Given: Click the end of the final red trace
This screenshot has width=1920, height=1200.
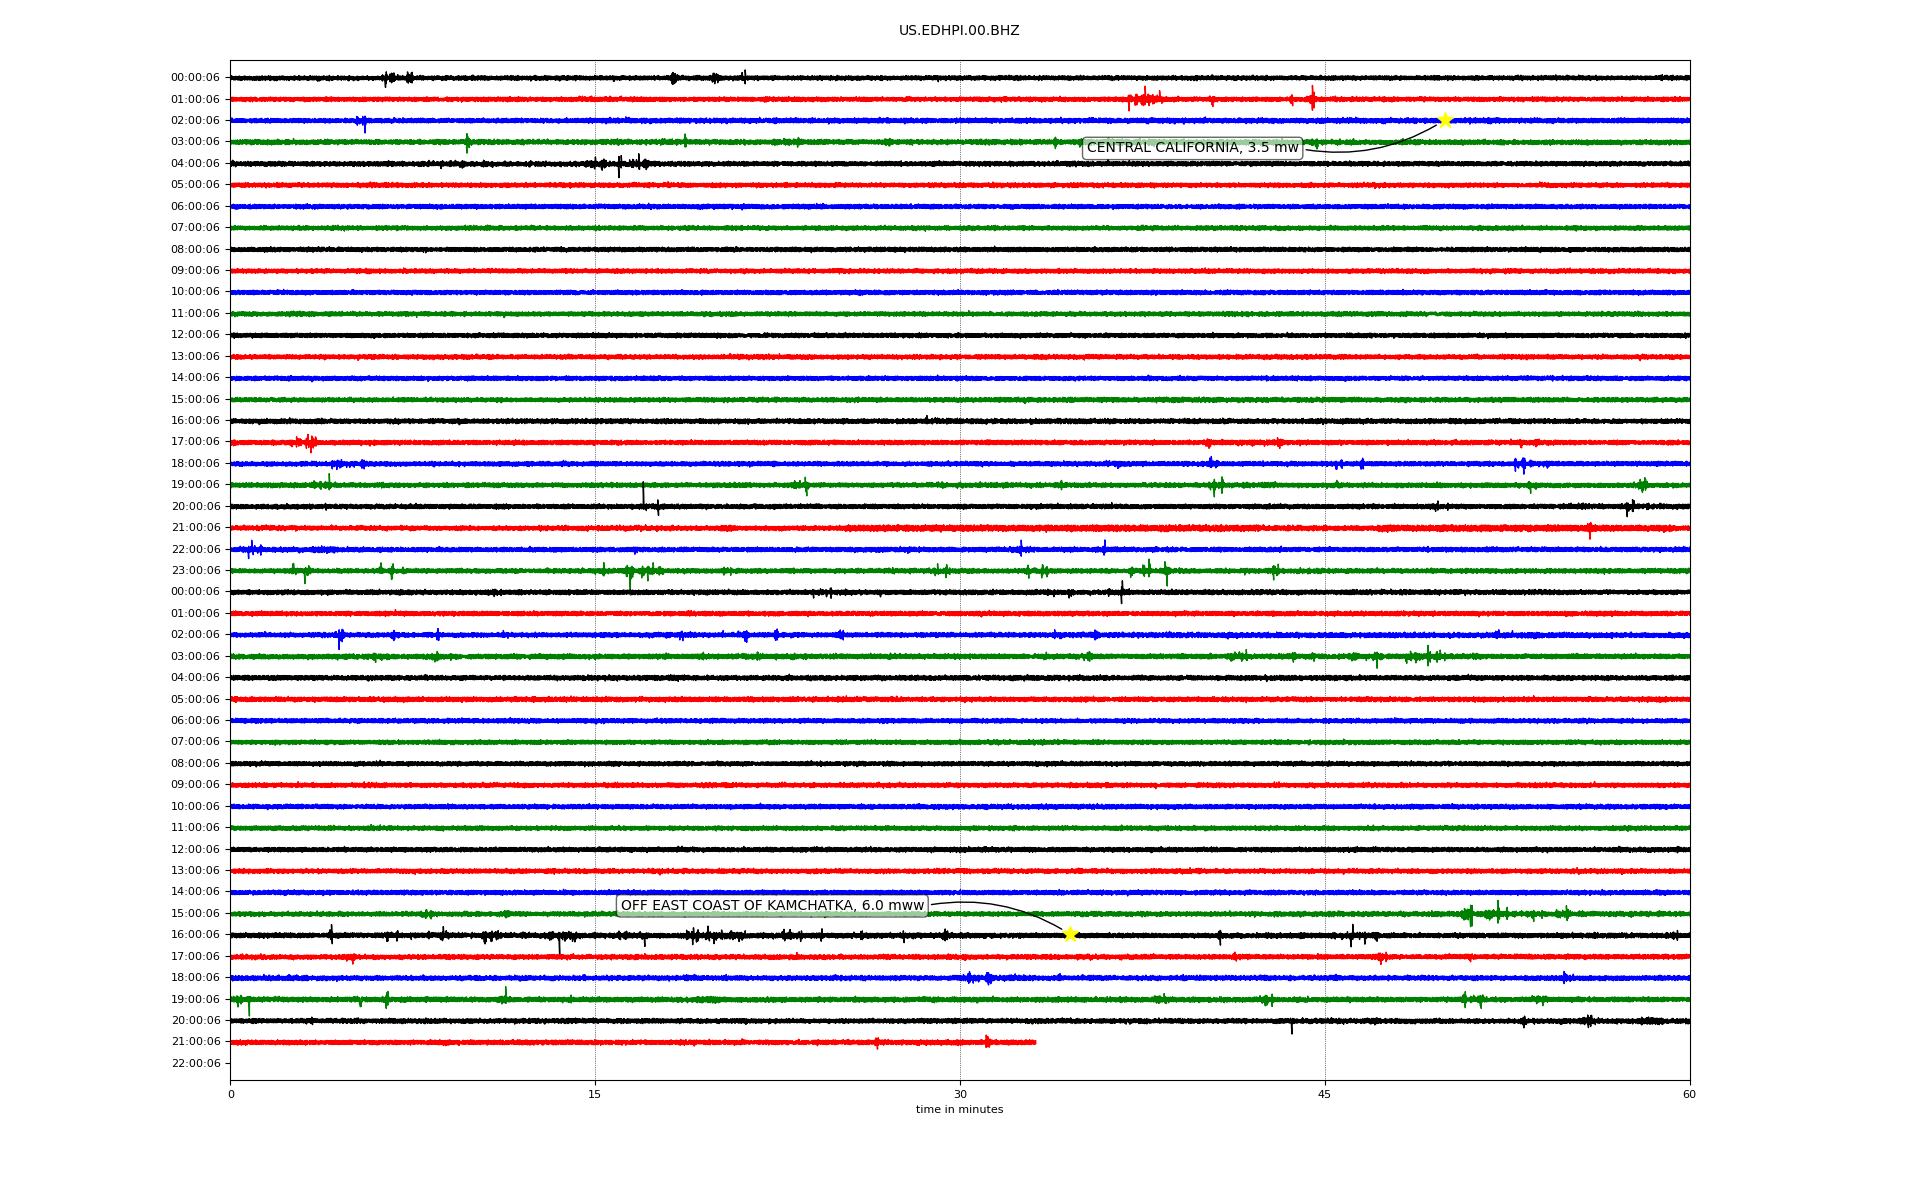Looking at the screenshot, I should (1034, 1042).
